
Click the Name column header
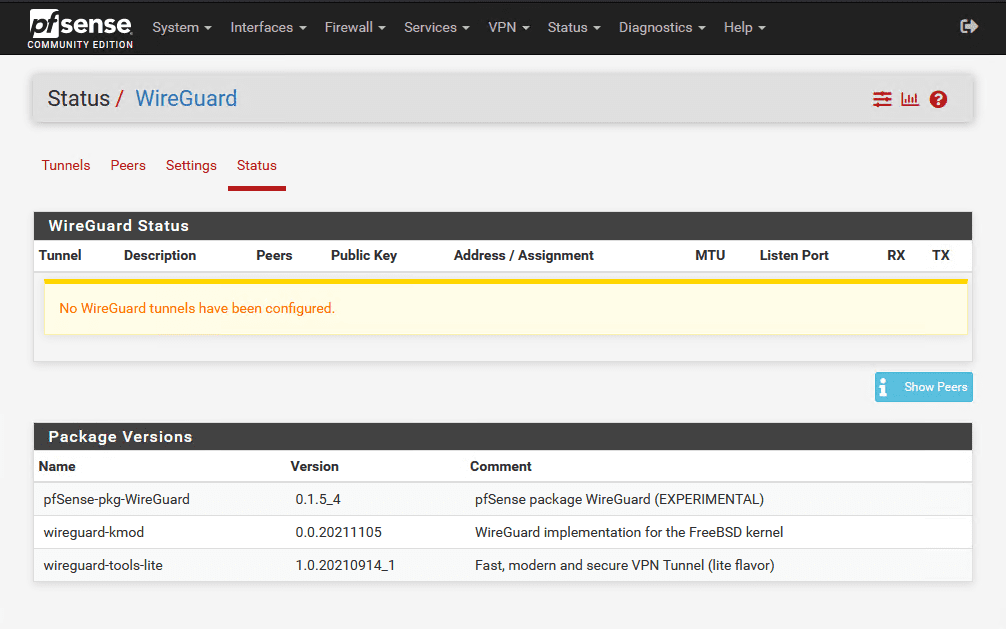(x=57, y=467)
